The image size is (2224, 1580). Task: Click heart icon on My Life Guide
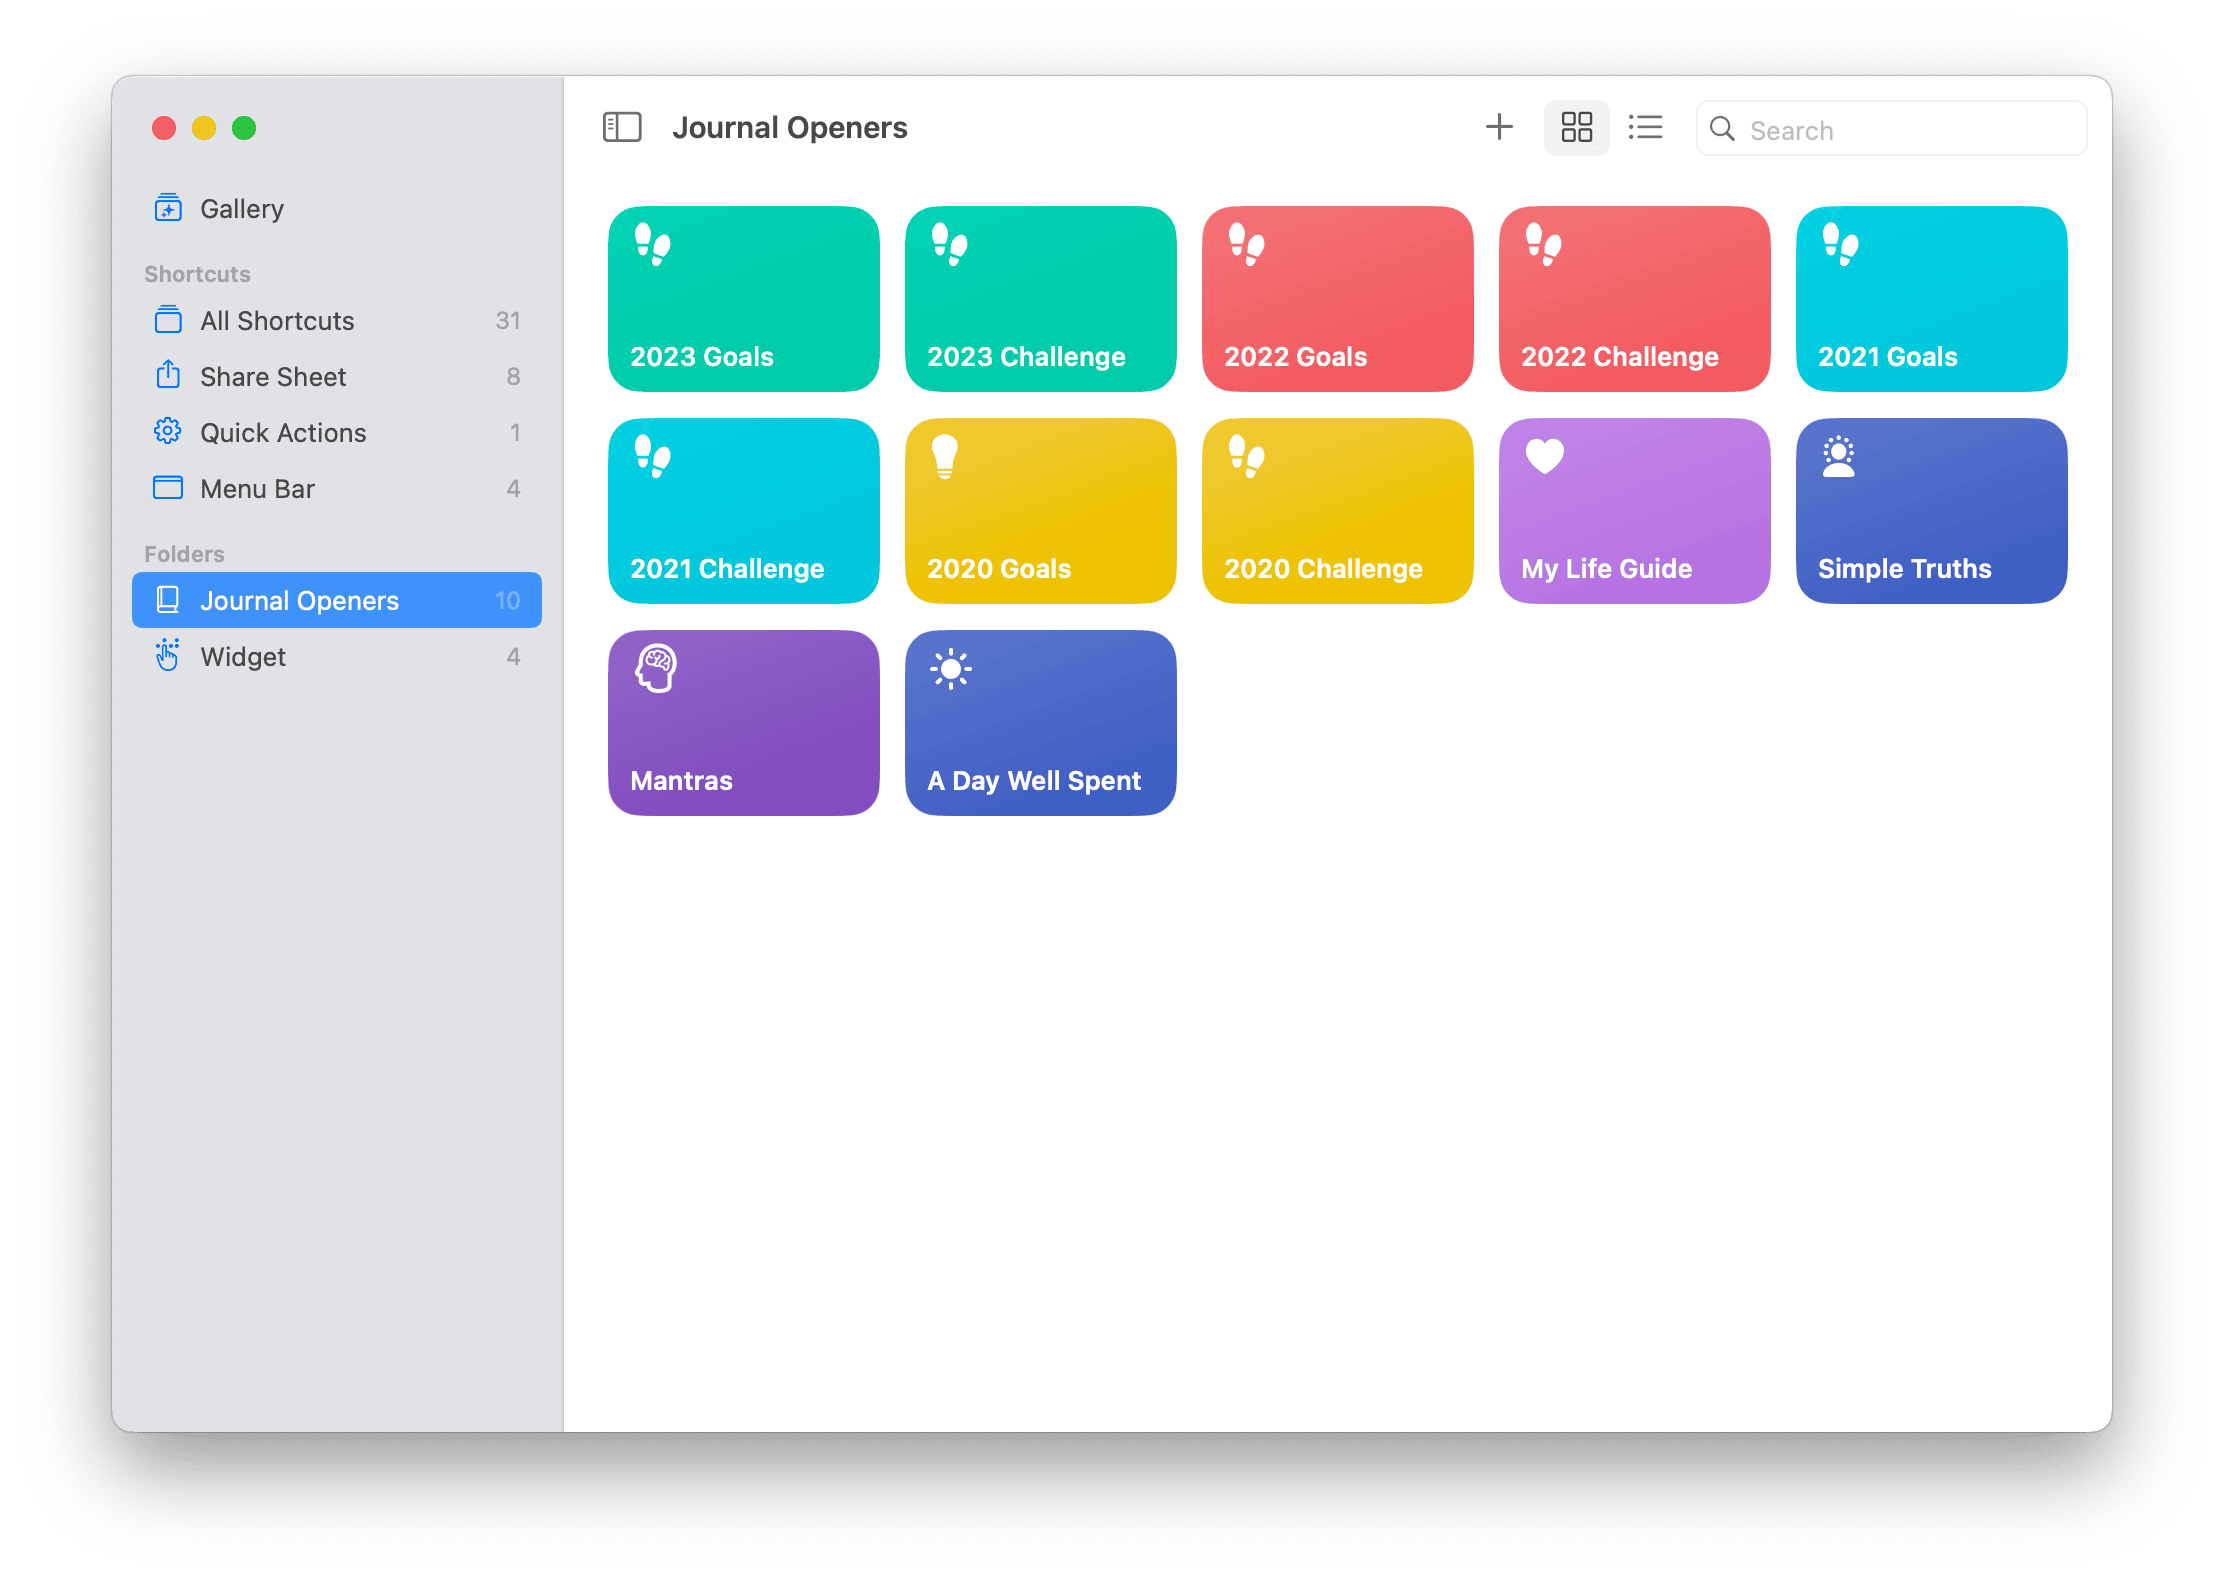[x=1544, y=456]
